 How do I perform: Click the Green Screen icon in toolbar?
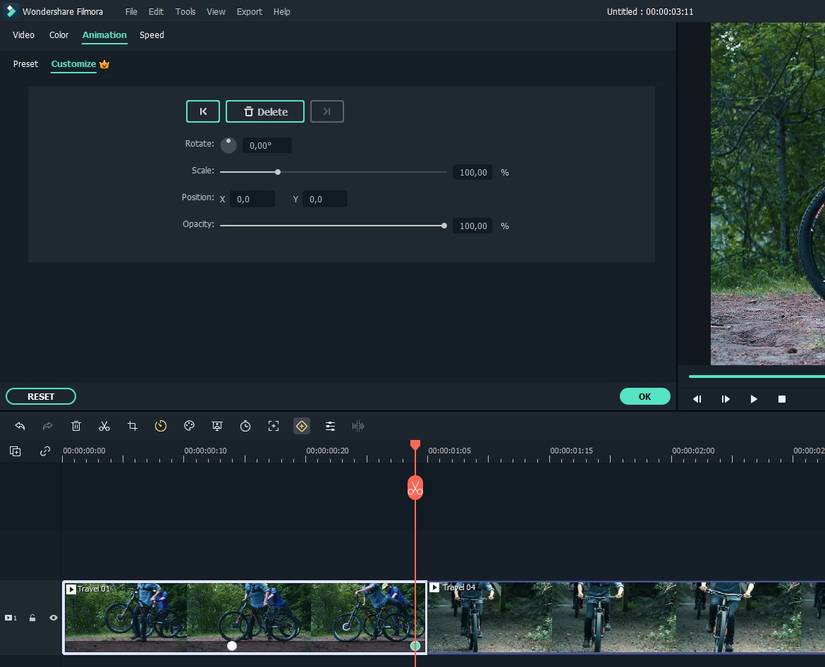click(217, 426)
